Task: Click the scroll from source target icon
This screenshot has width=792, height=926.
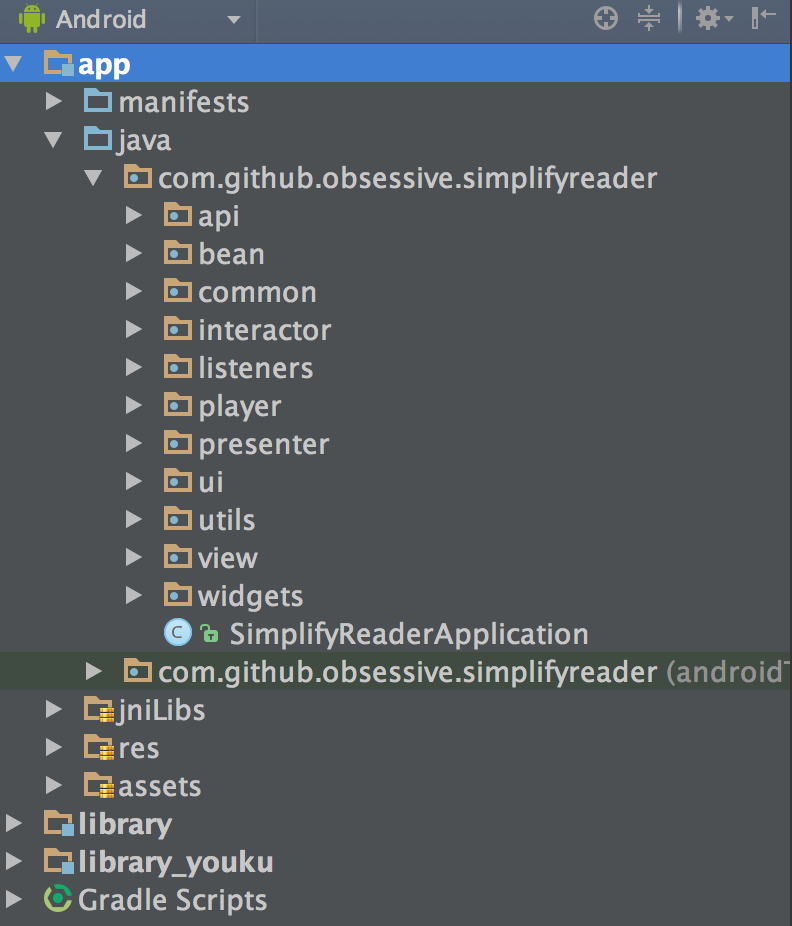Action: [x=606, y=18]
